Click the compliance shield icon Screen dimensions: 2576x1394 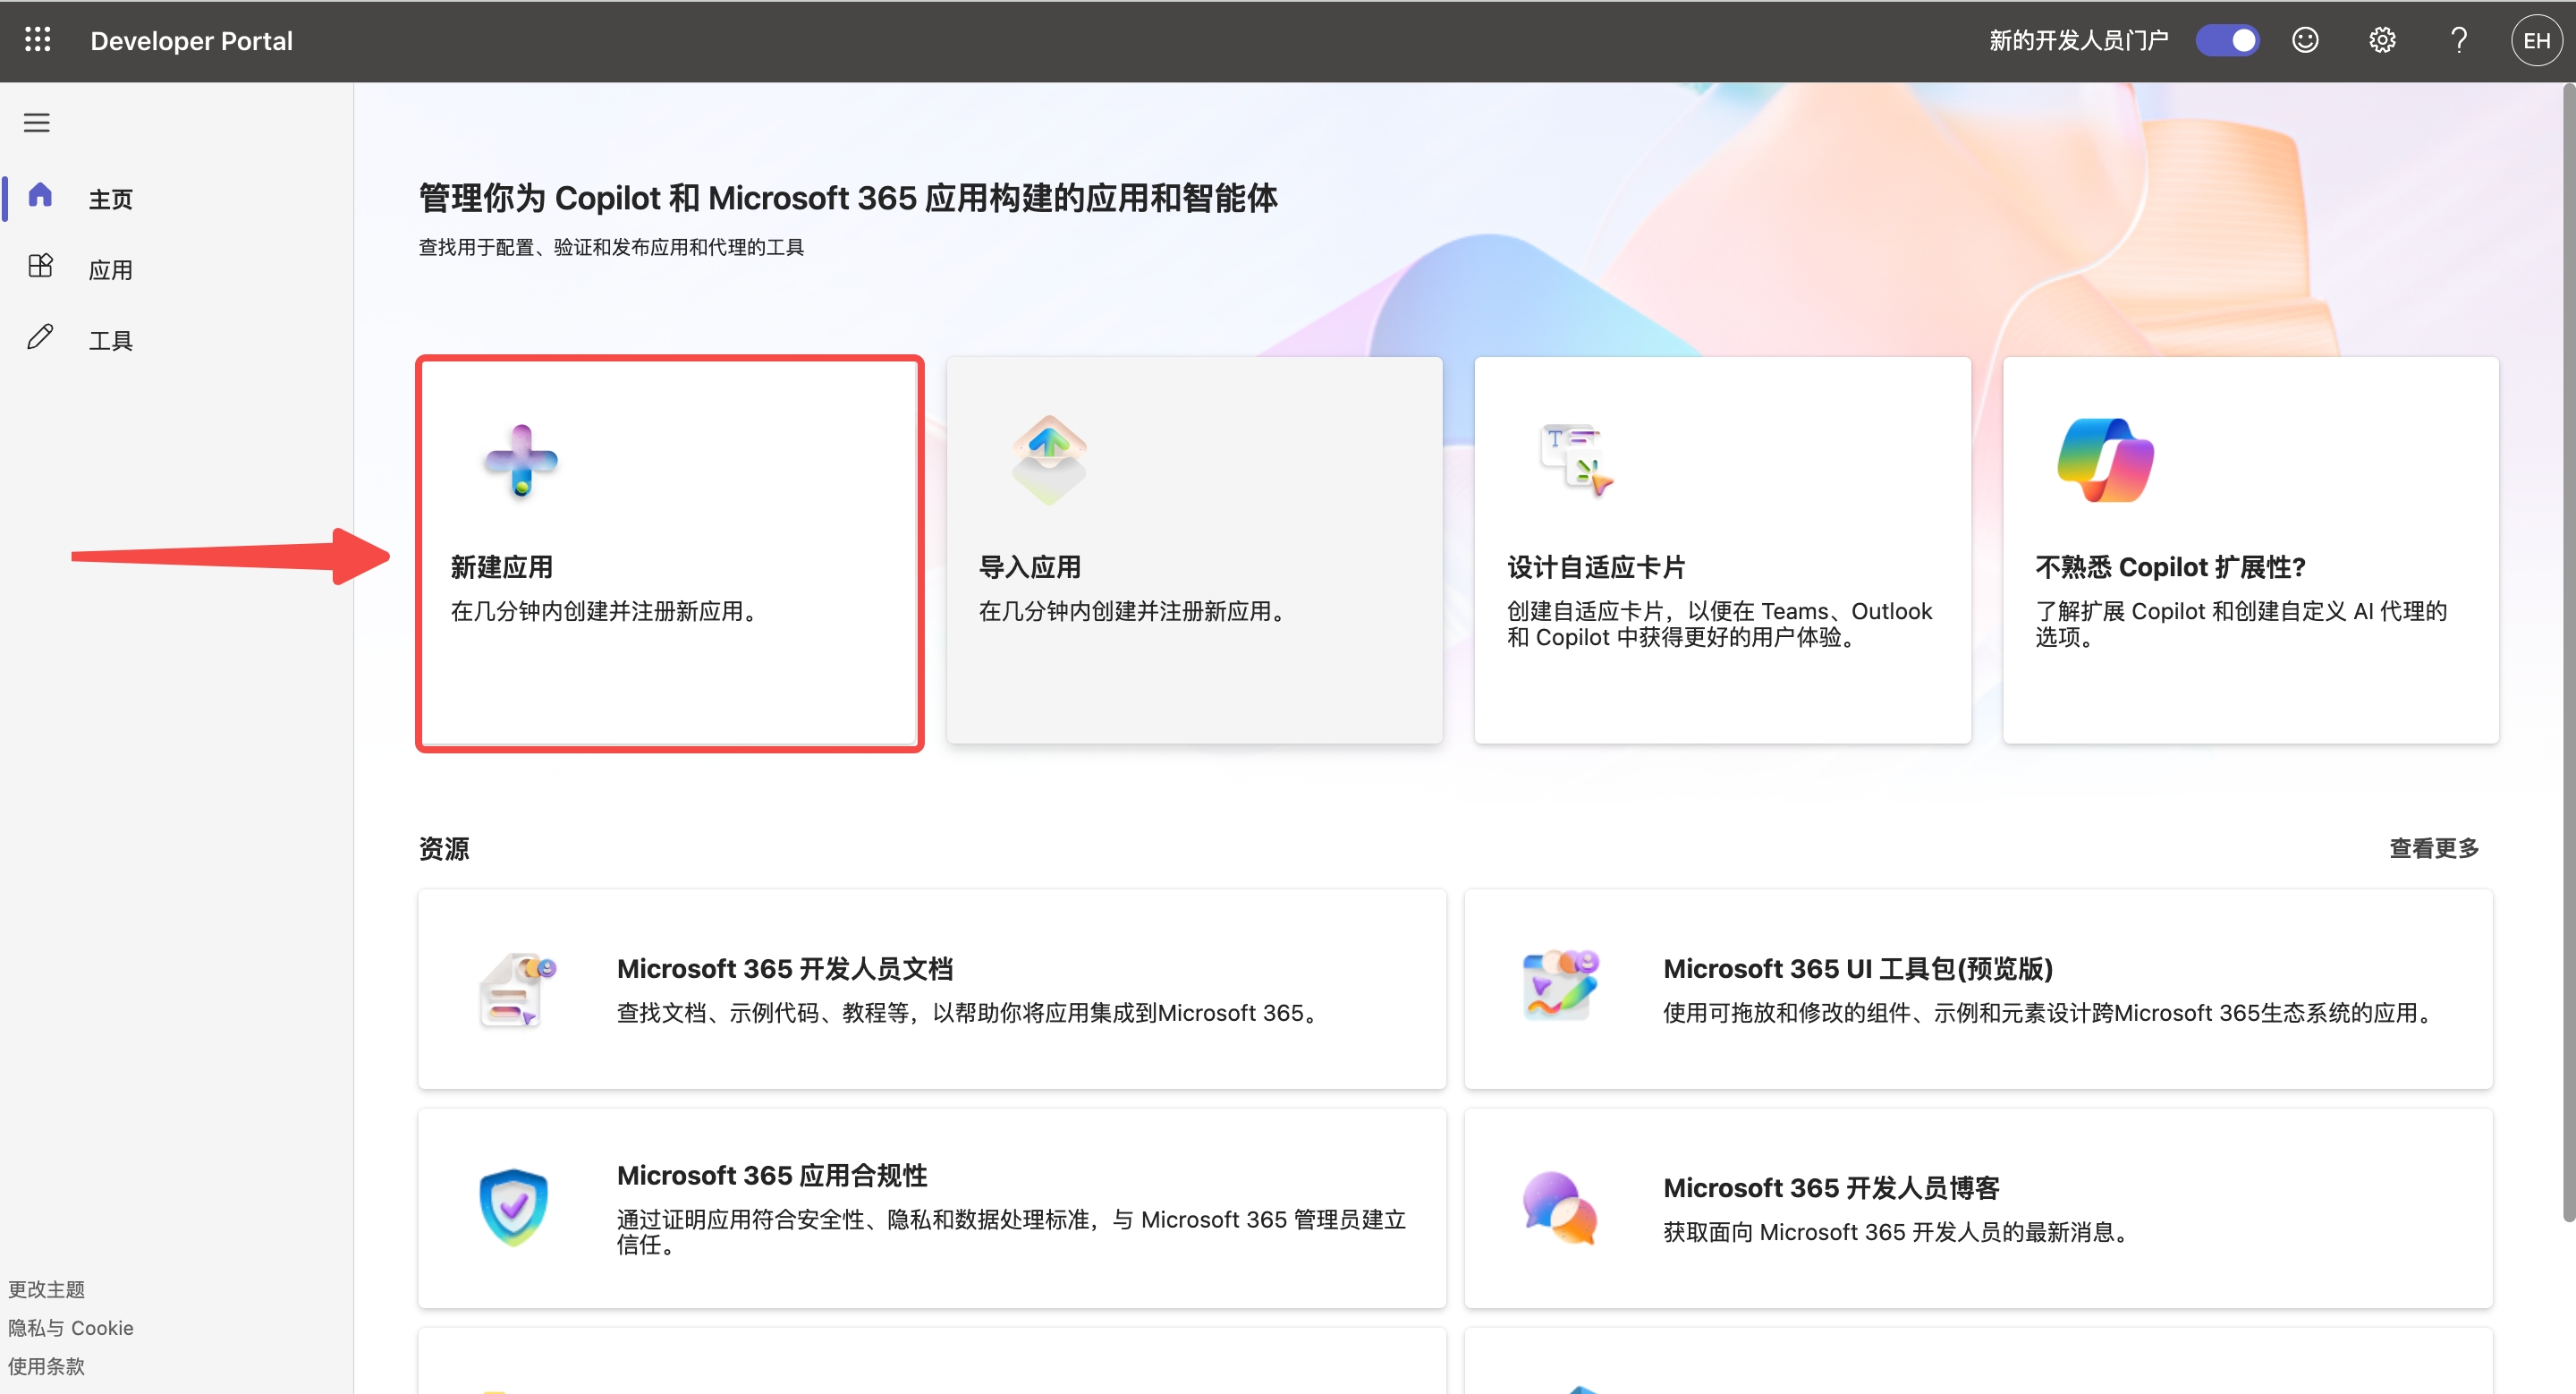coord(513,1207)
